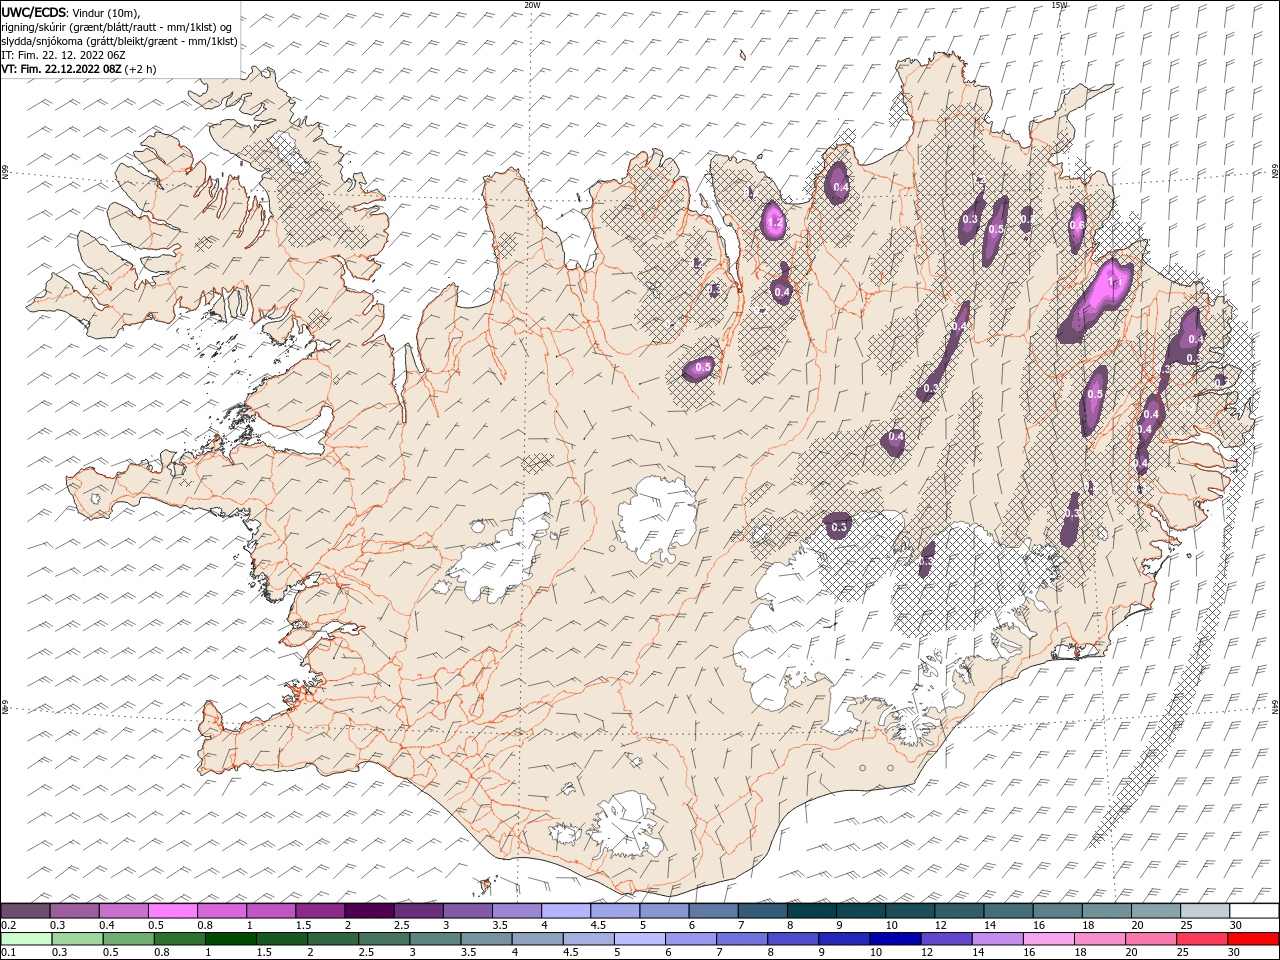Choose the light periwinkle snow swatch for 4–4.5
This screenshot has height=960, width=1280.
click(x=566, y=911)
